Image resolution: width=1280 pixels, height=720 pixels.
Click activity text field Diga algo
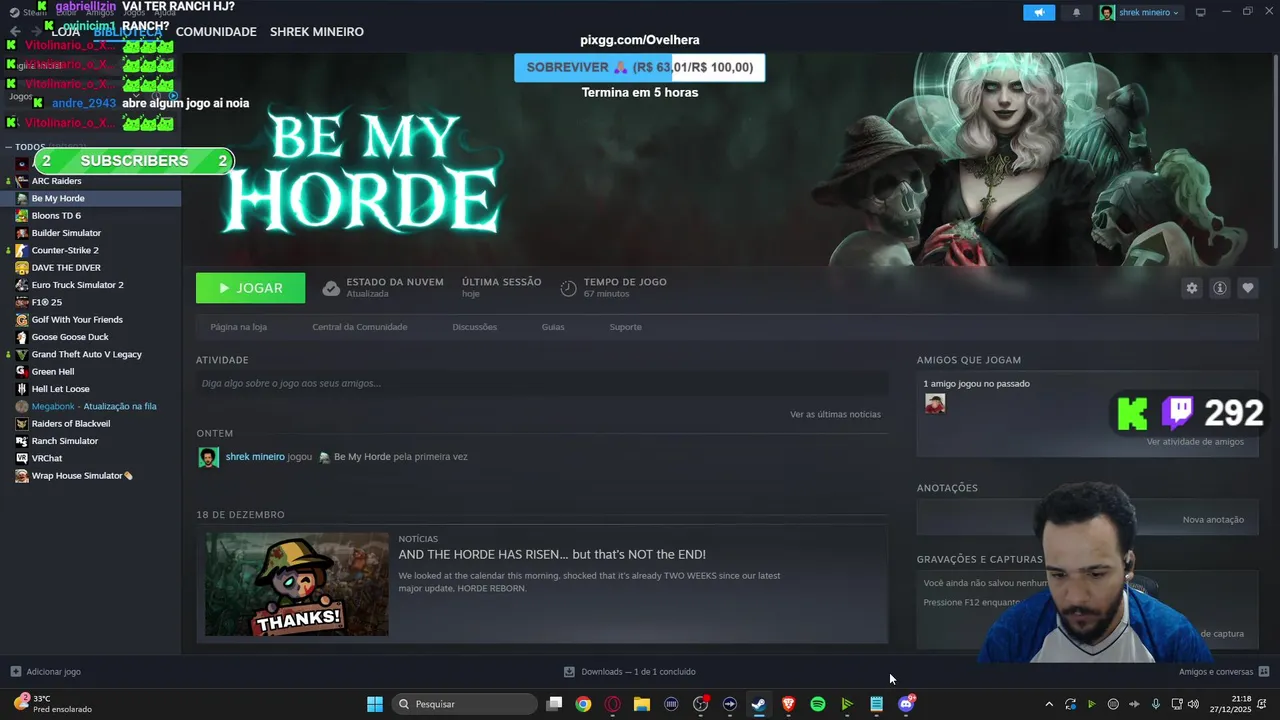point(542,383)
